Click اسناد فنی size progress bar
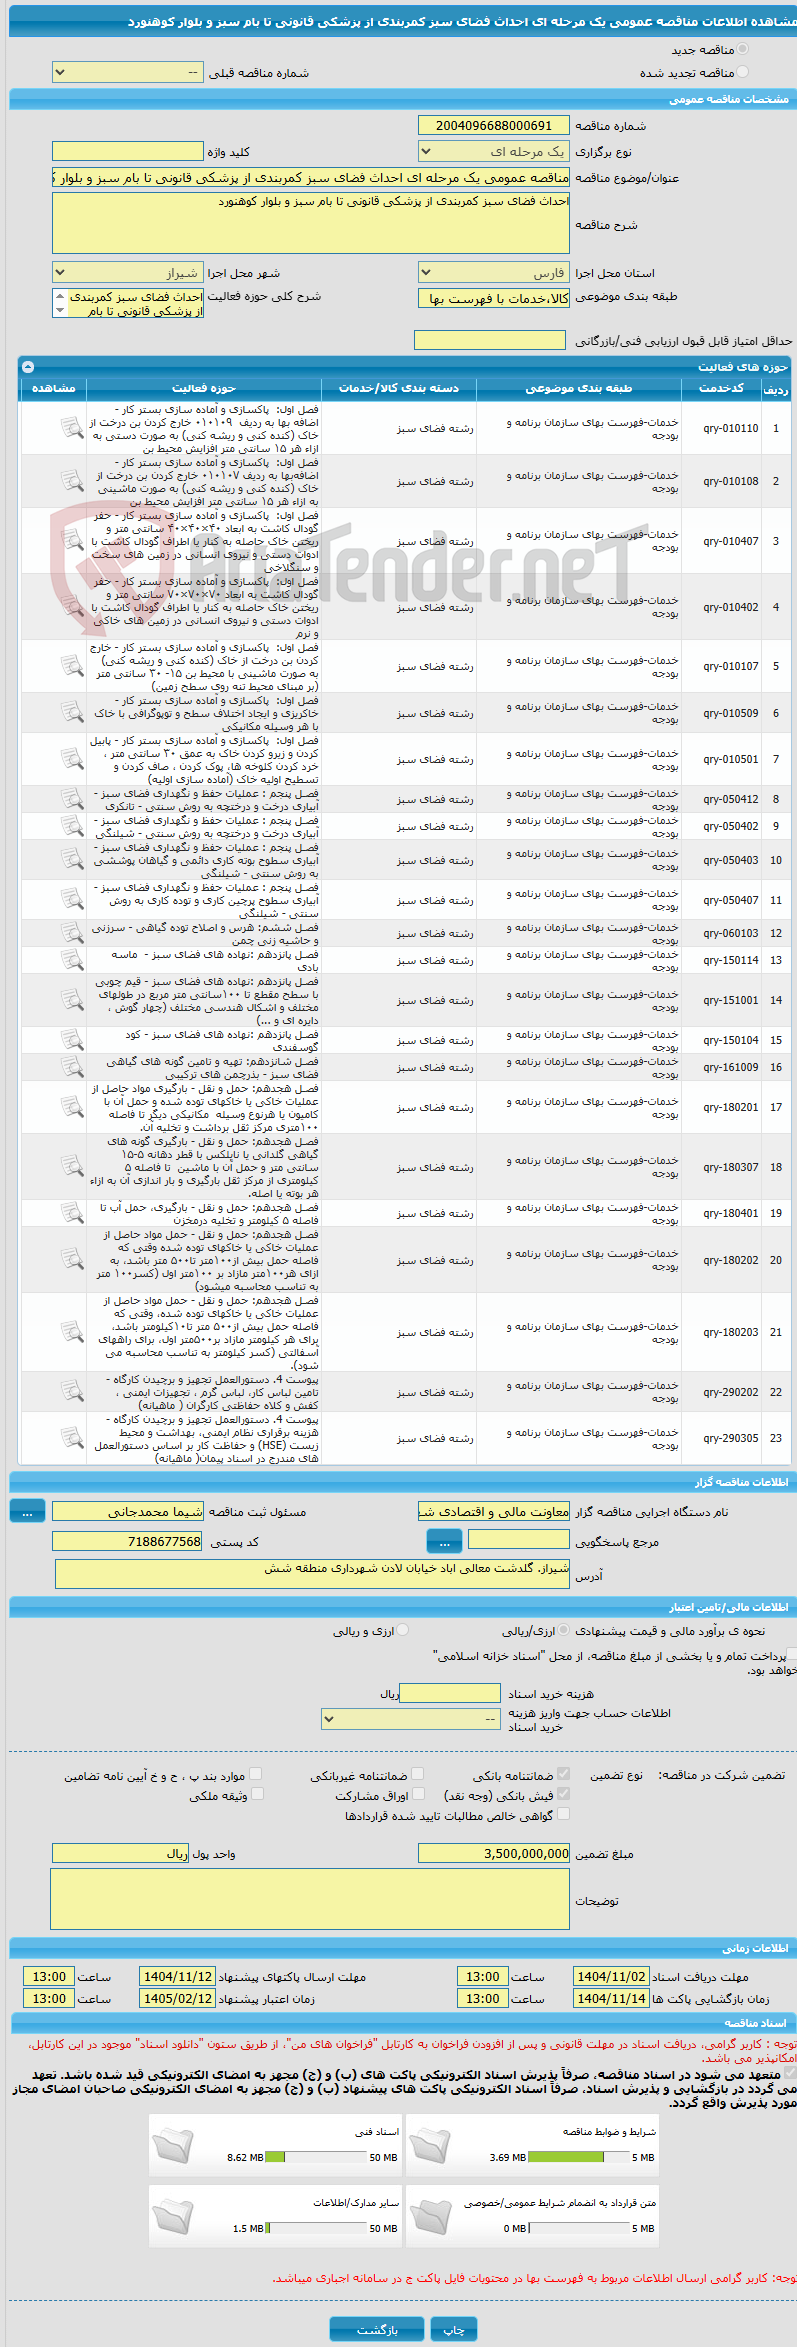 point(316,2157)
